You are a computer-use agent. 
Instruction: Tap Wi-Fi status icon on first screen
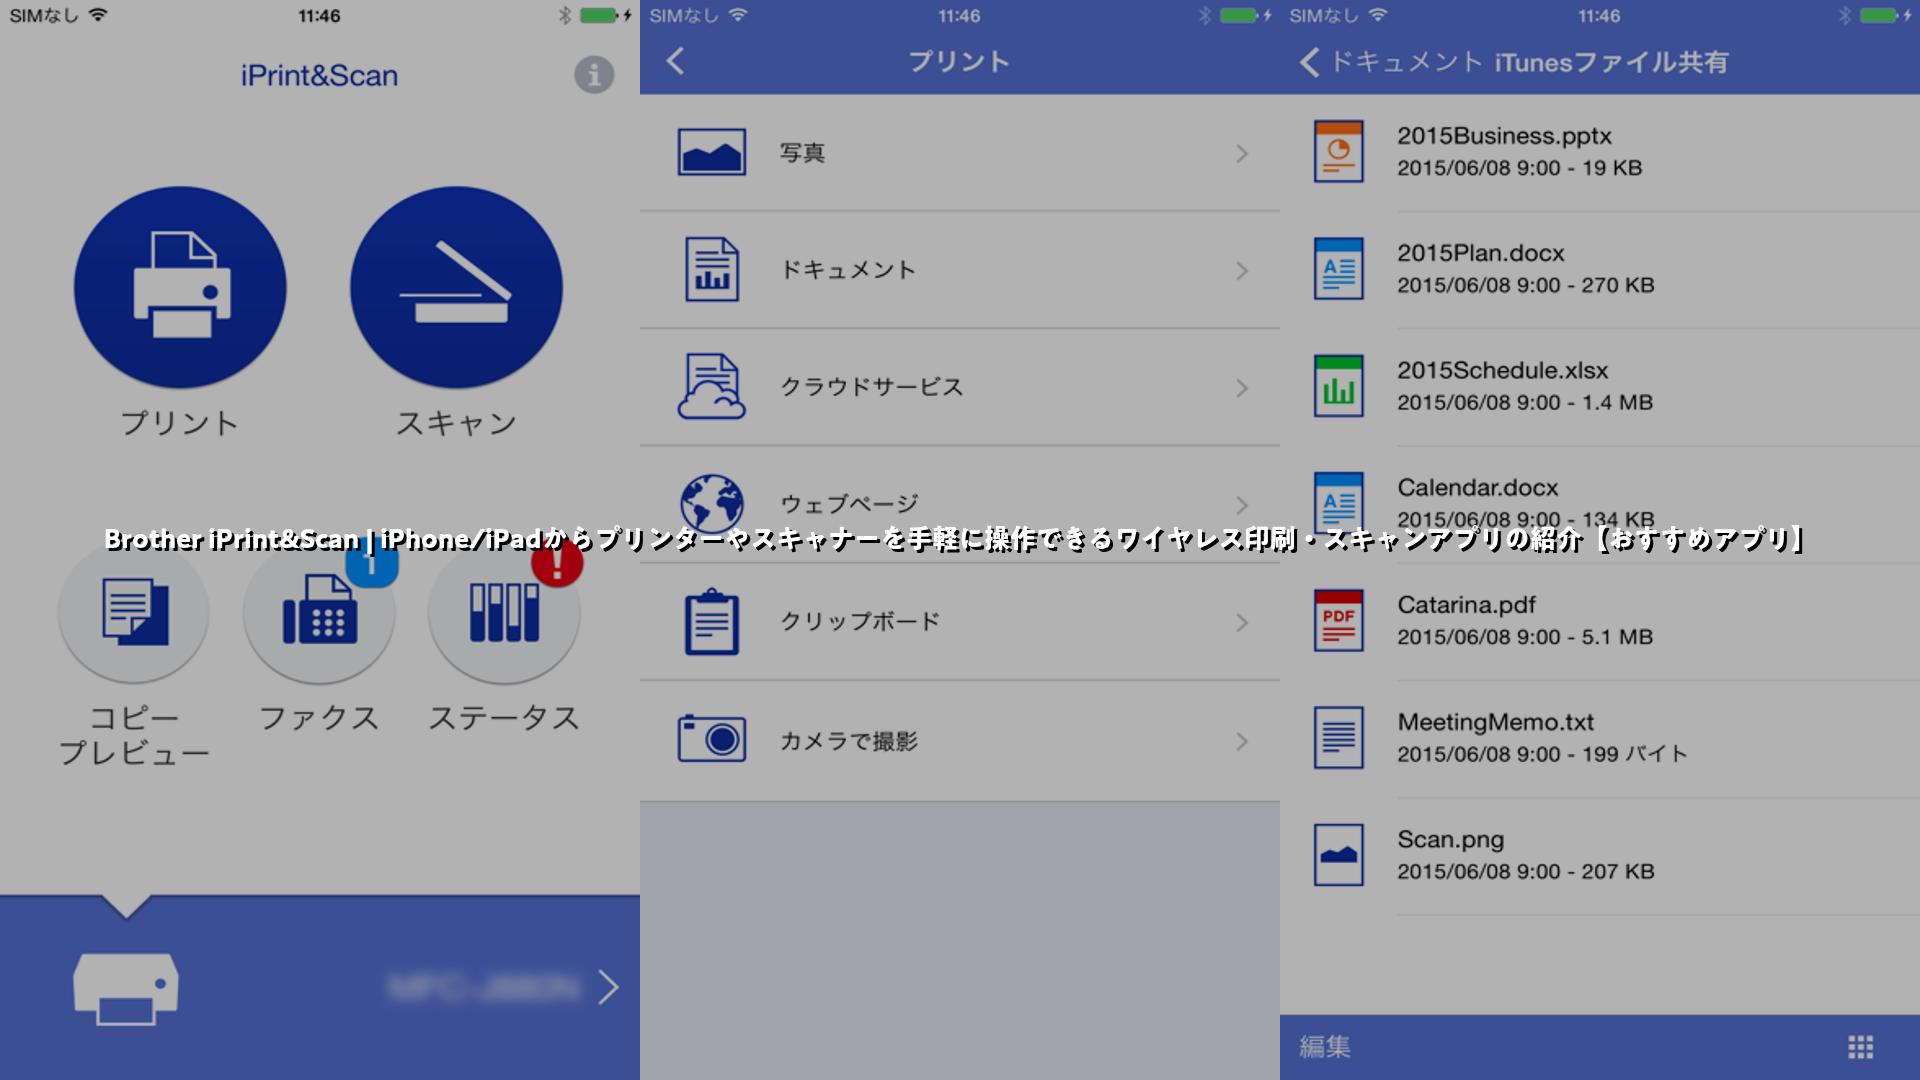click(x=98, y=15)
